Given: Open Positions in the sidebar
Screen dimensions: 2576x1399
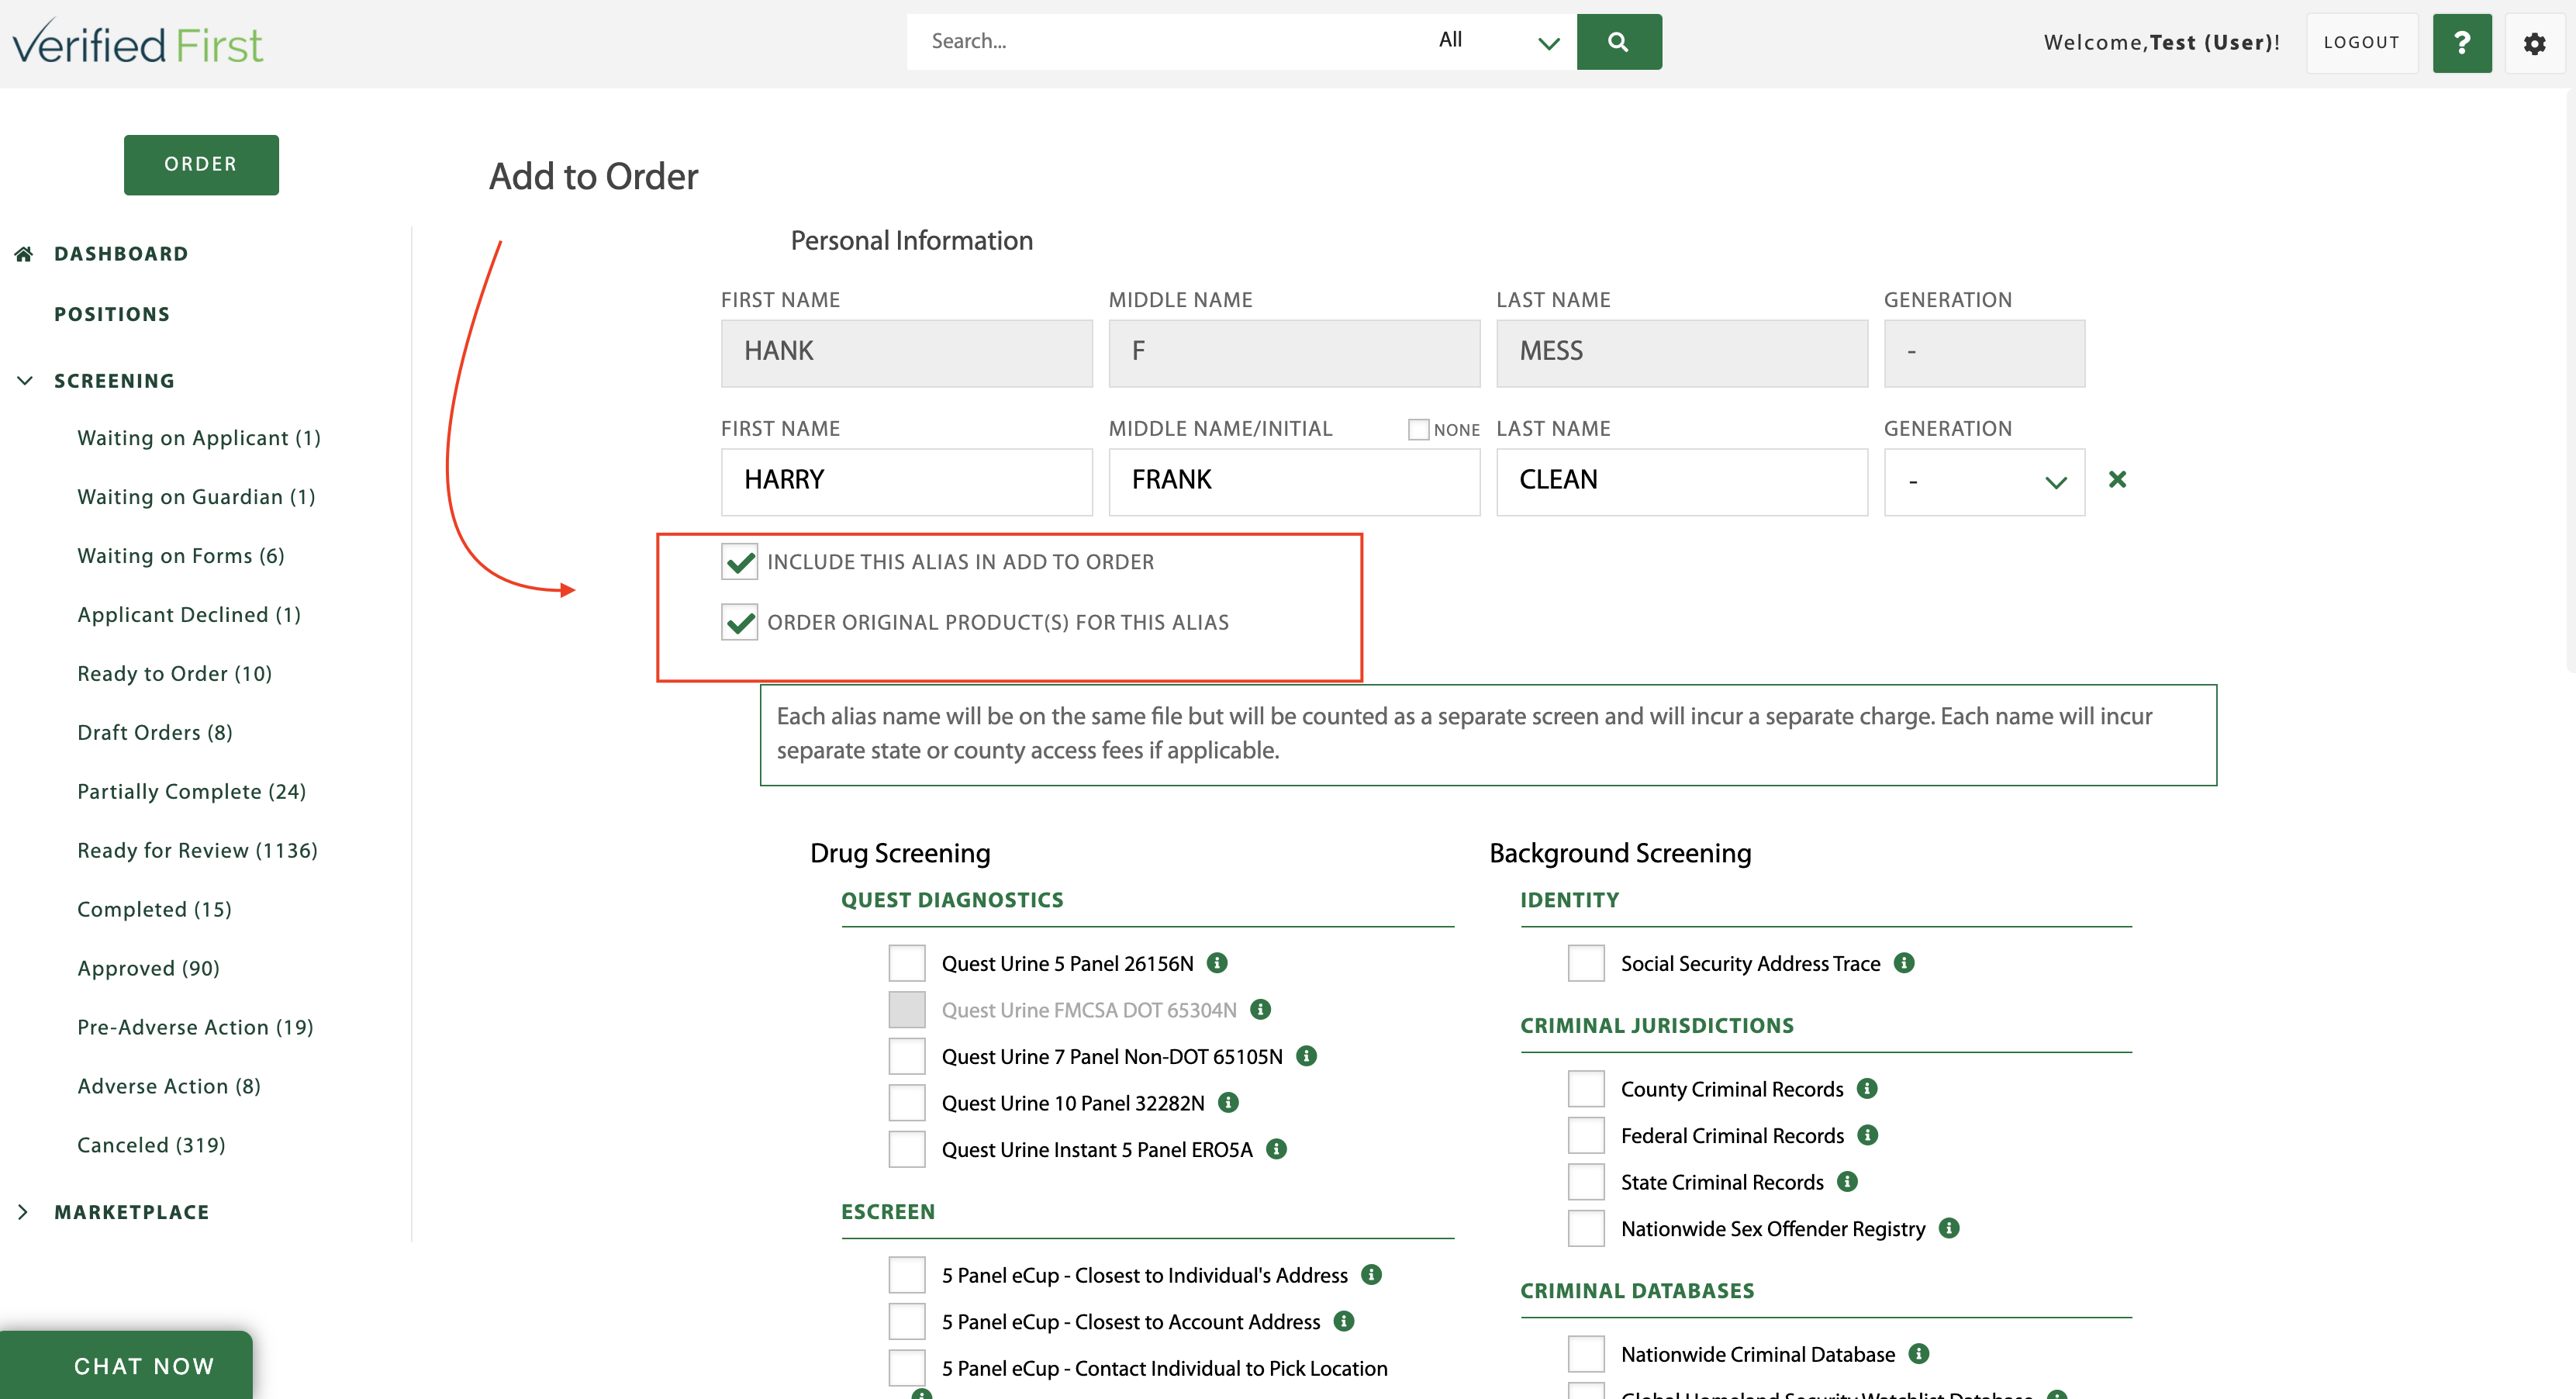Looking at the screenshot, I should 112,314.
